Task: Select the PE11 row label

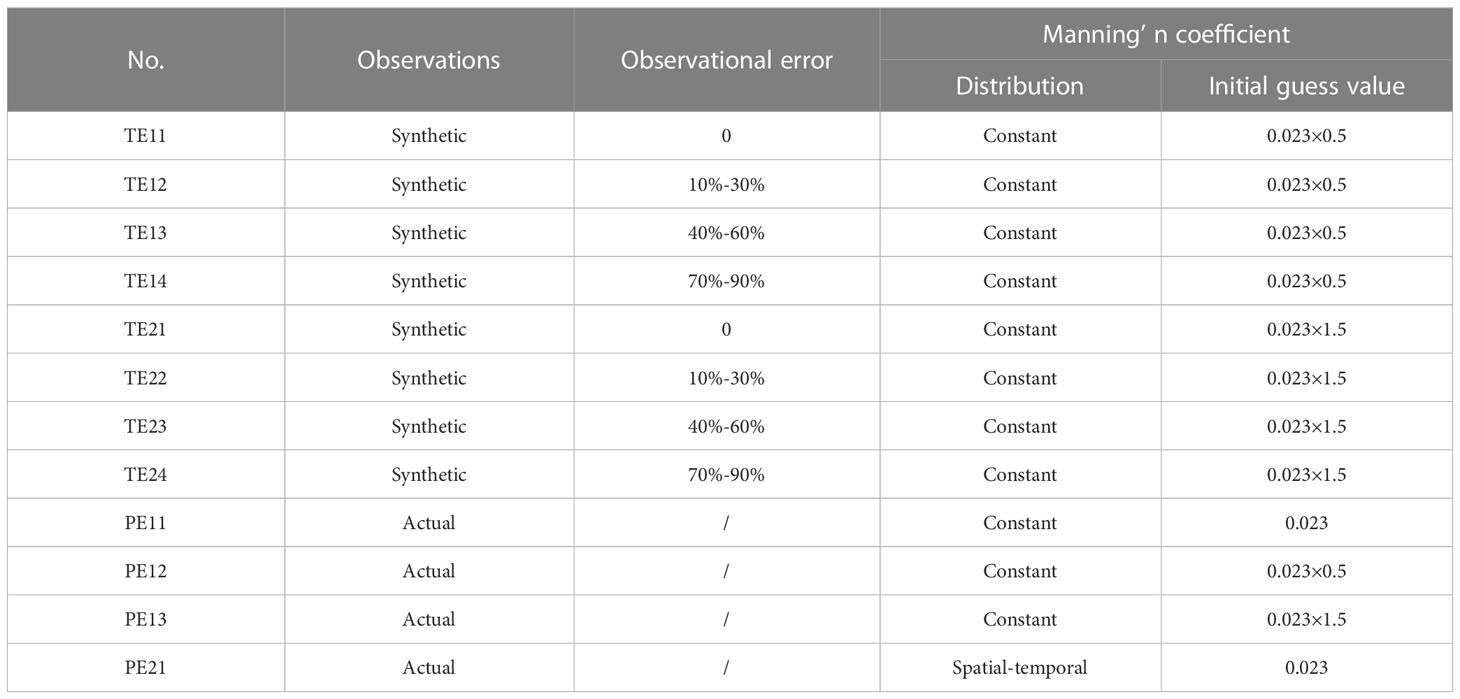Action: coord(146,523)
